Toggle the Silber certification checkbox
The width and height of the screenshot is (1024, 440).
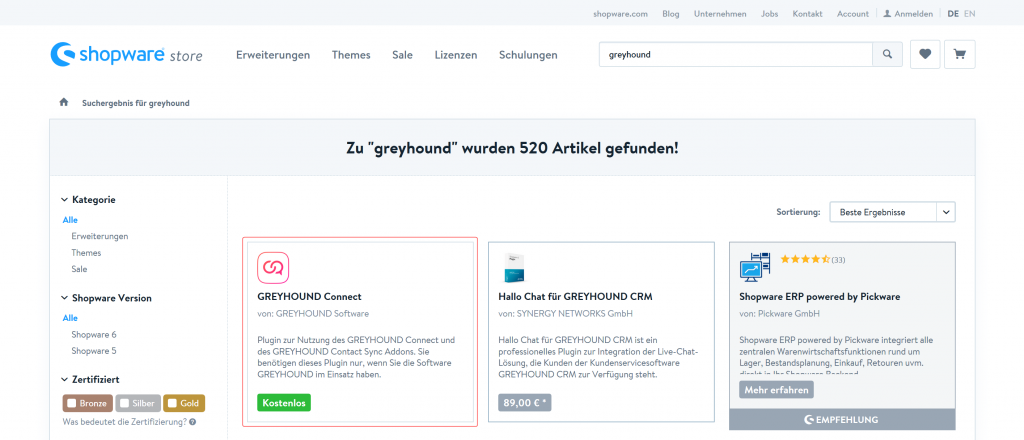coord(125,403)
